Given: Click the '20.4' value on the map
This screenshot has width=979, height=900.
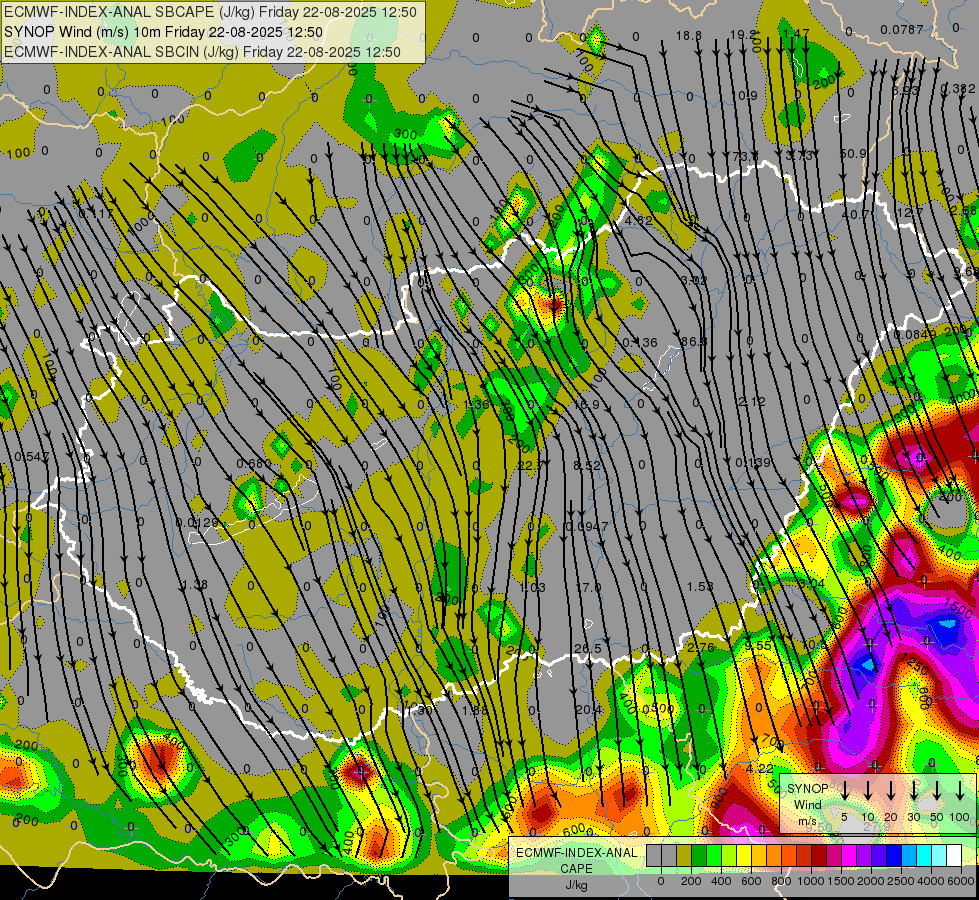Looking at the screenshot, I should click(589, 710).
